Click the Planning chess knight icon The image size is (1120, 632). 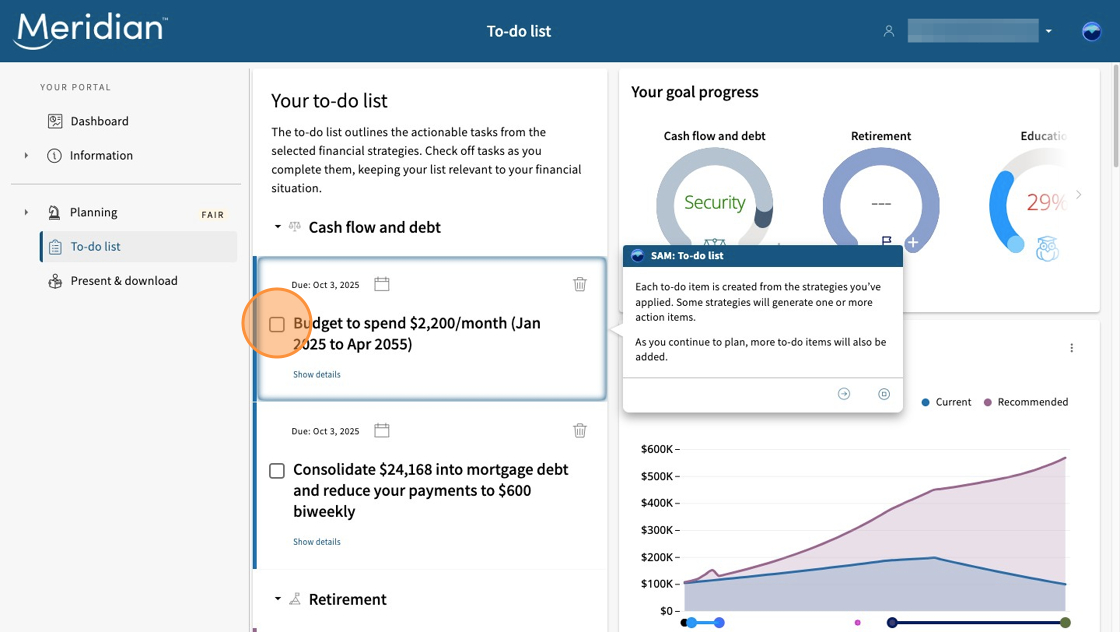(x=54, y=212)
